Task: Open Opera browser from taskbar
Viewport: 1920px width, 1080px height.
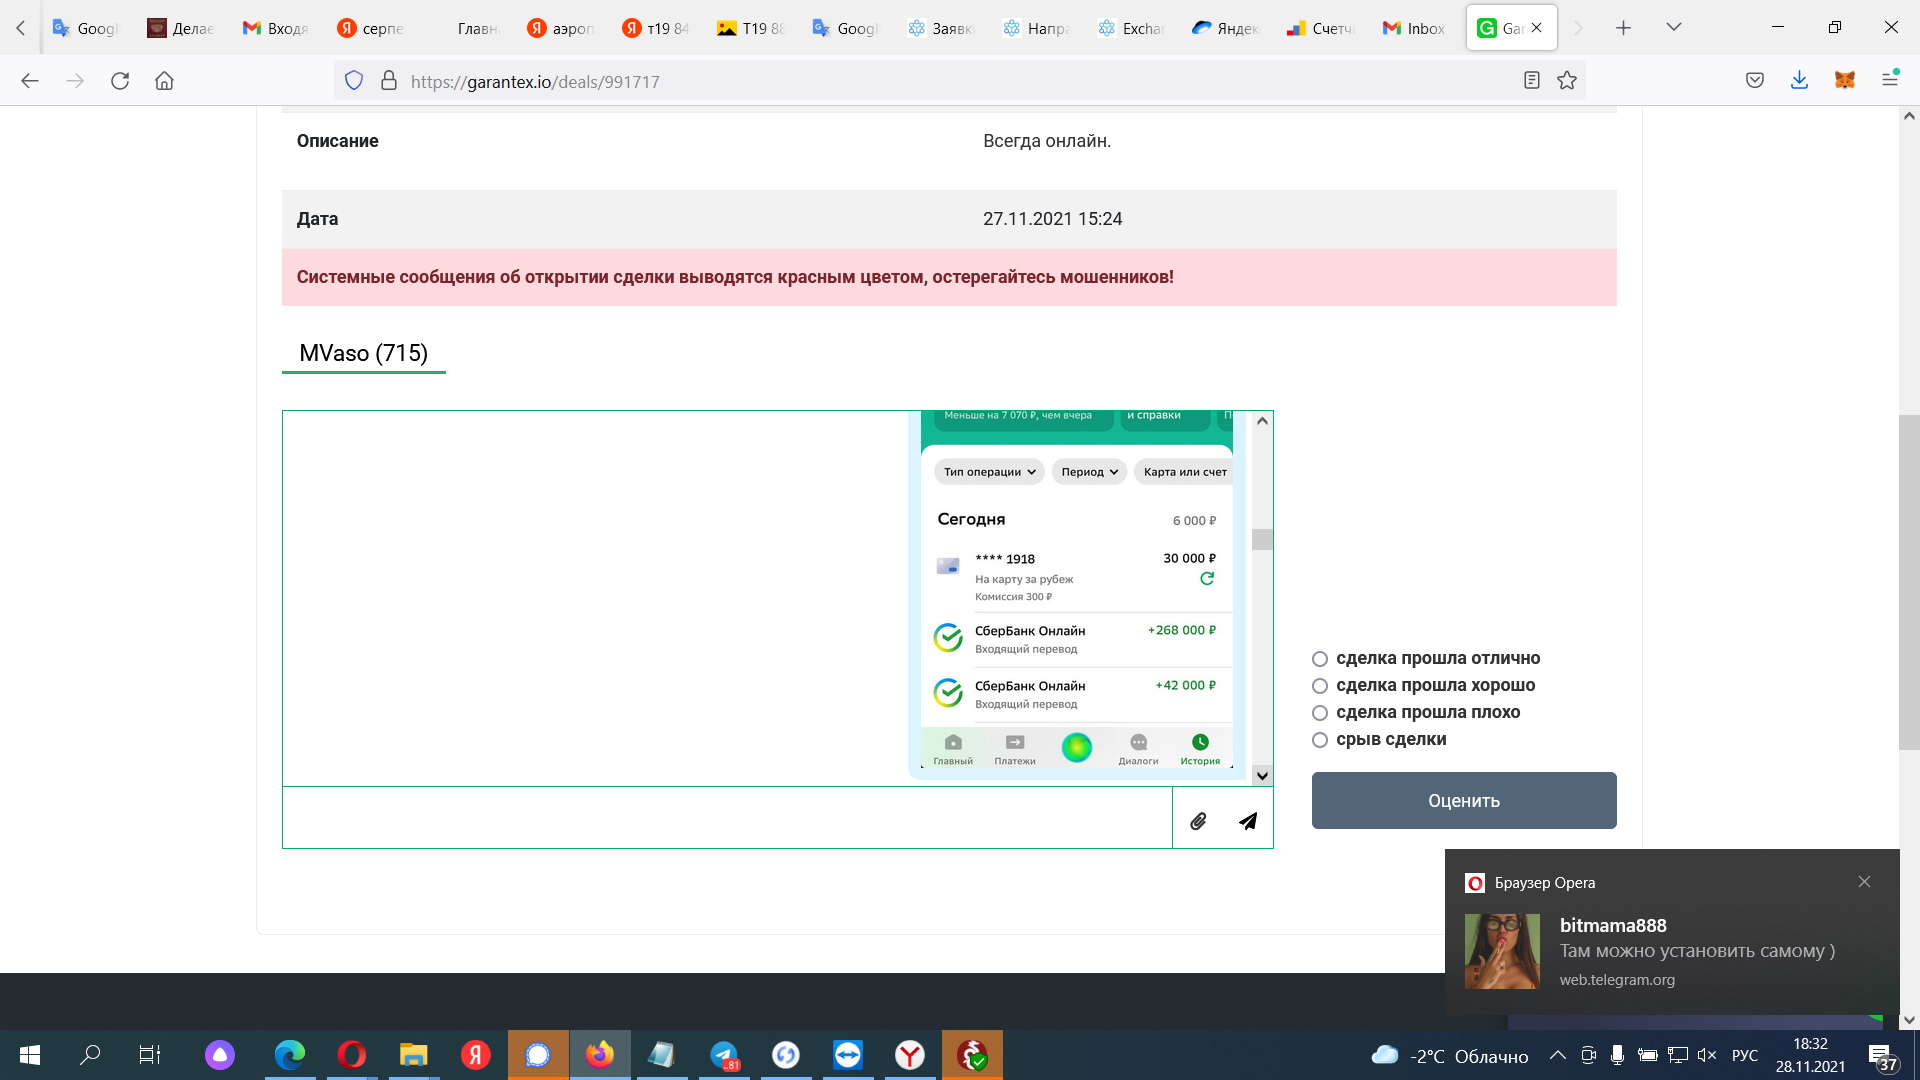Action: [351, 1055]
